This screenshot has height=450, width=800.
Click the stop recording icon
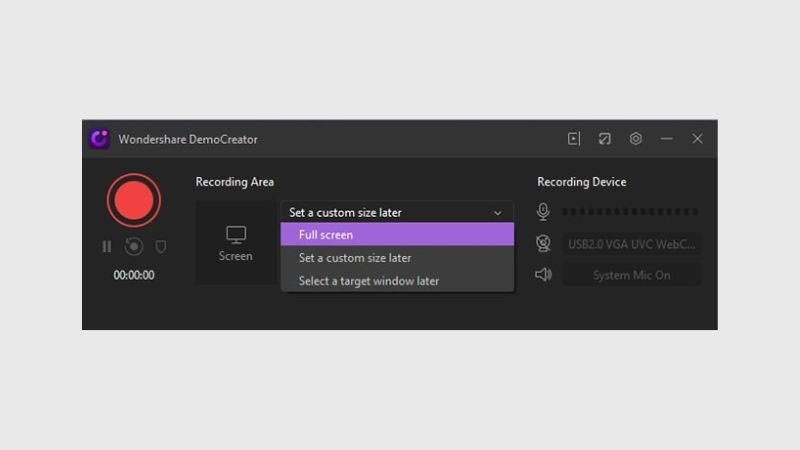coord(134,246)
